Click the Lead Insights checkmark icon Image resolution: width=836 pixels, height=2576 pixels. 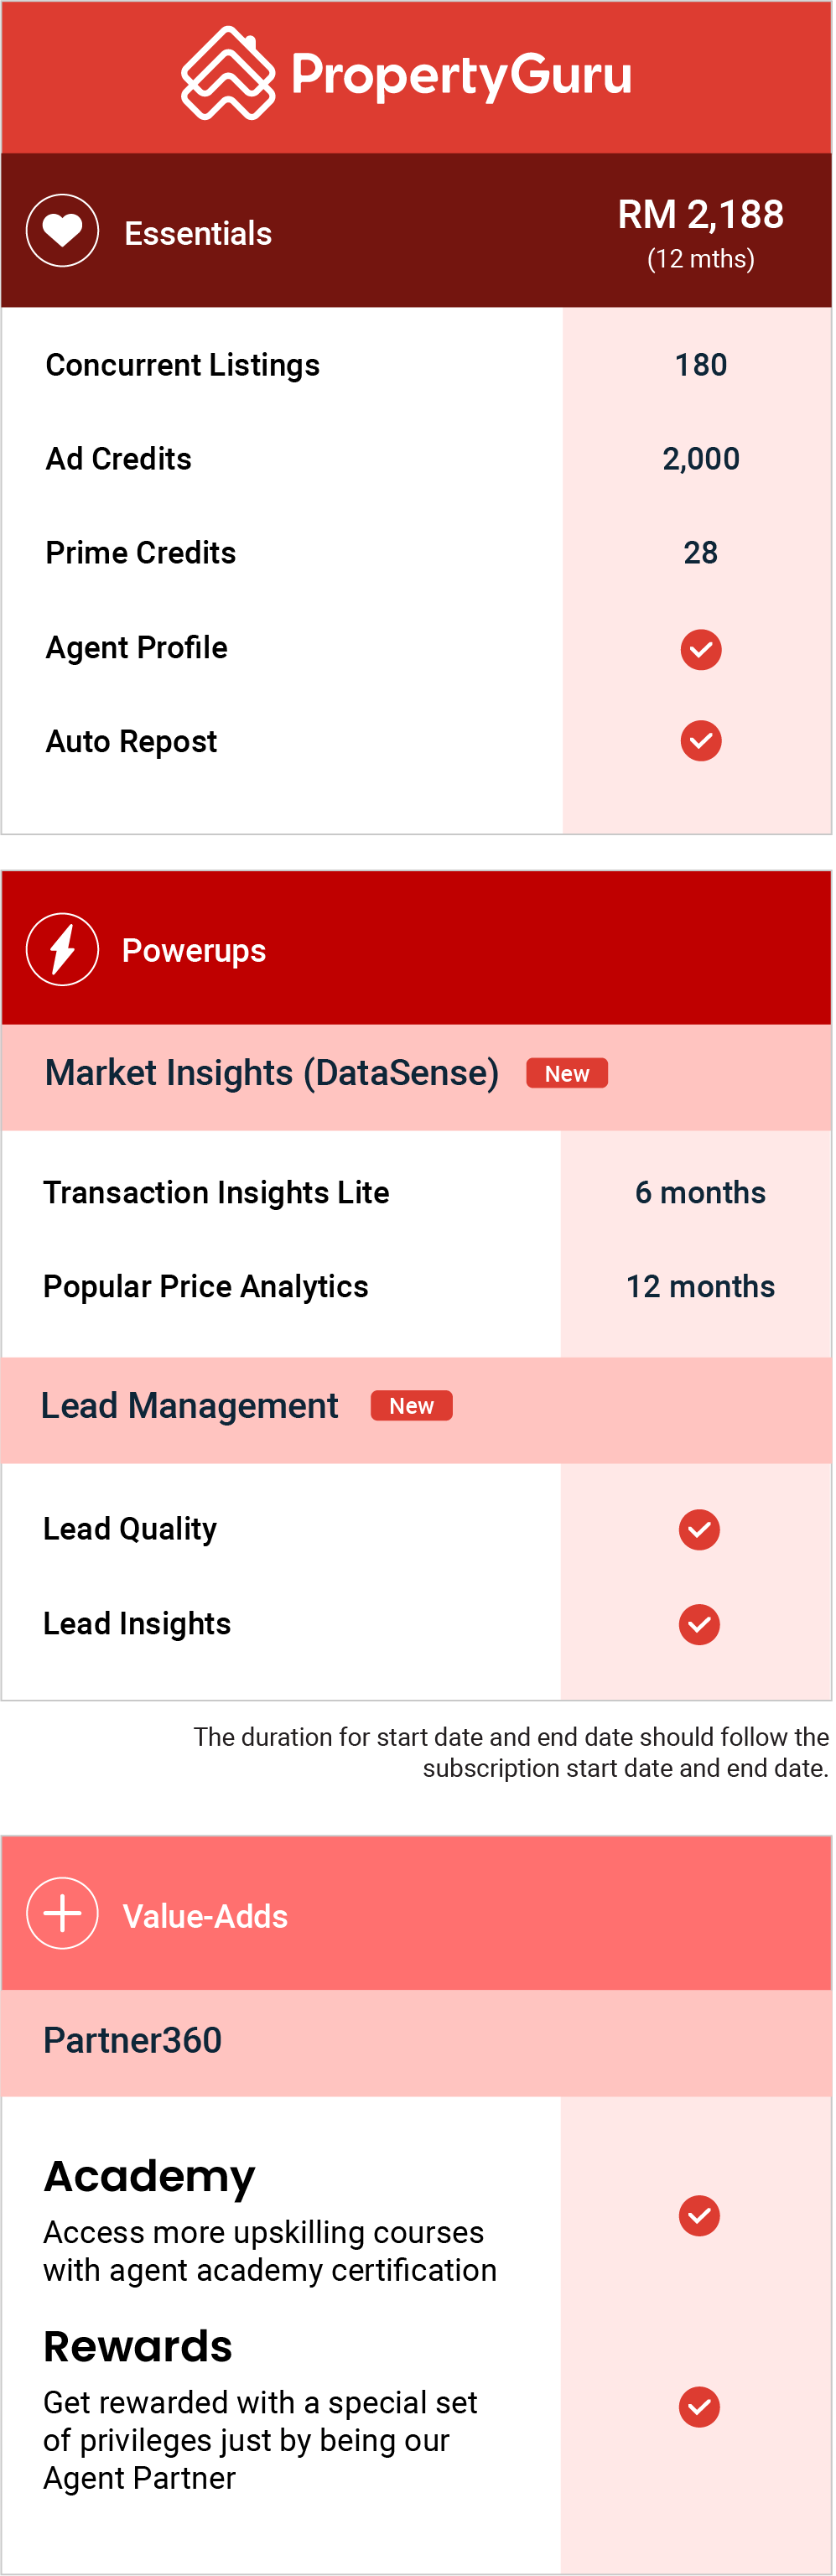pos(701,1627)
